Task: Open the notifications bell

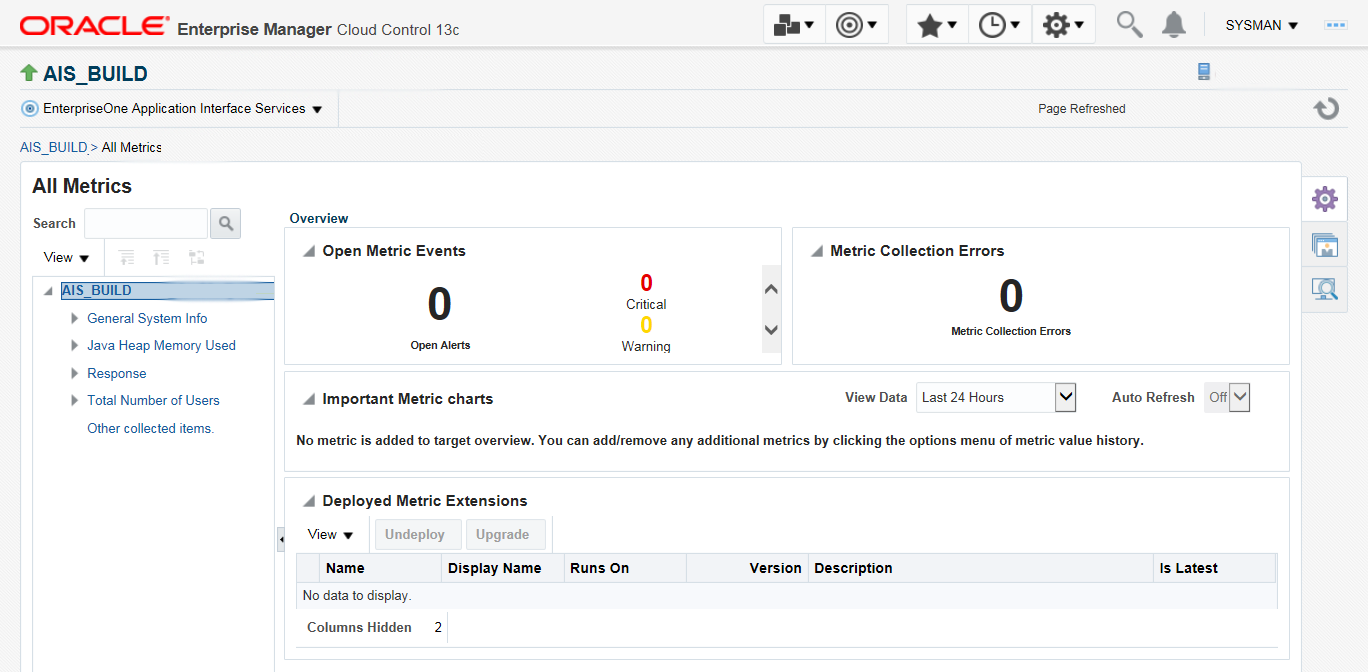Action: 1174,25
